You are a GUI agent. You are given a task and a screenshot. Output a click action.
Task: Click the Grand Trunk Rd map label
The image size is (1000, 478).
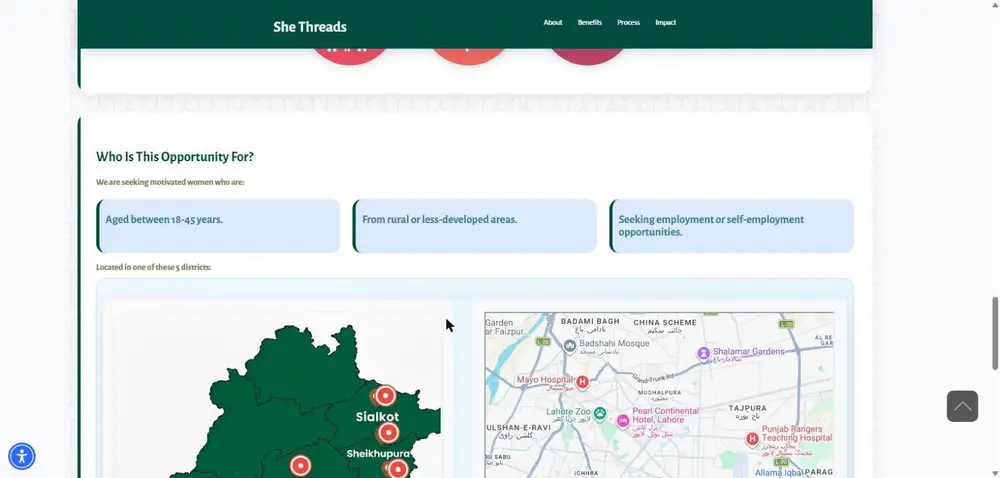[x=651, y=378]
